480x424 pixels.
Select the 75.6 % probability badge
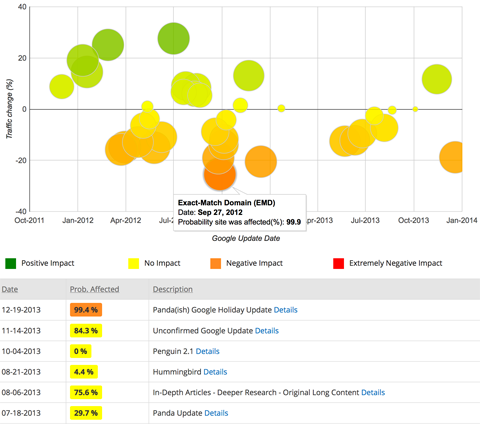click(x=86, y=393)
